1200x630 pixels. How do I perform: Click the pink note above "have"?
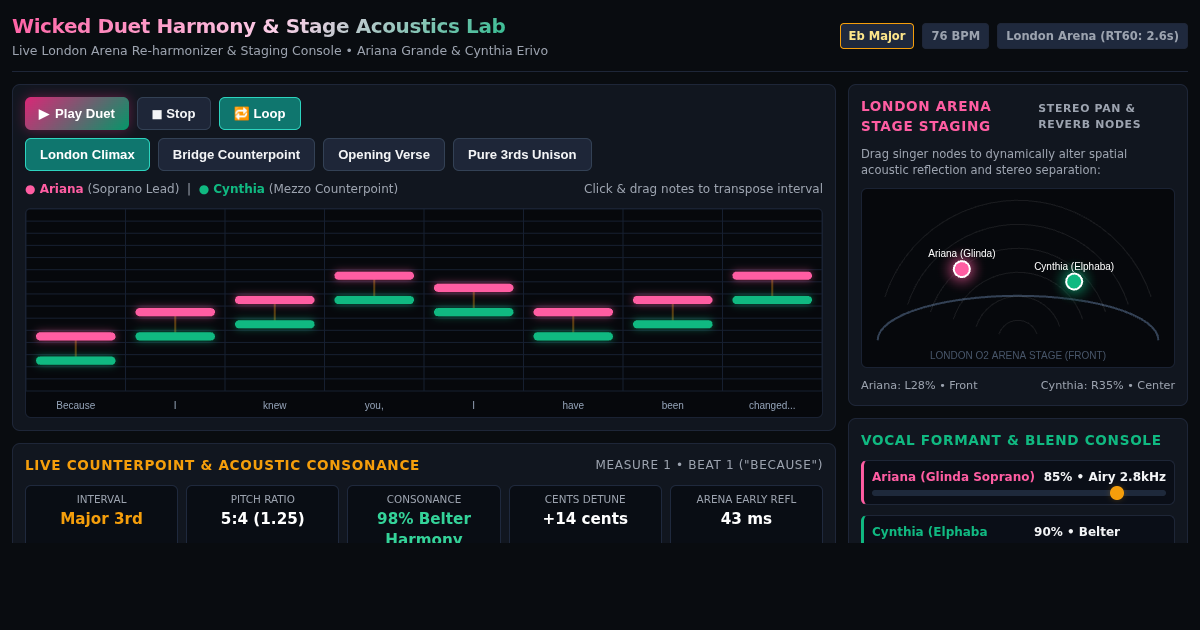point(573,312)
